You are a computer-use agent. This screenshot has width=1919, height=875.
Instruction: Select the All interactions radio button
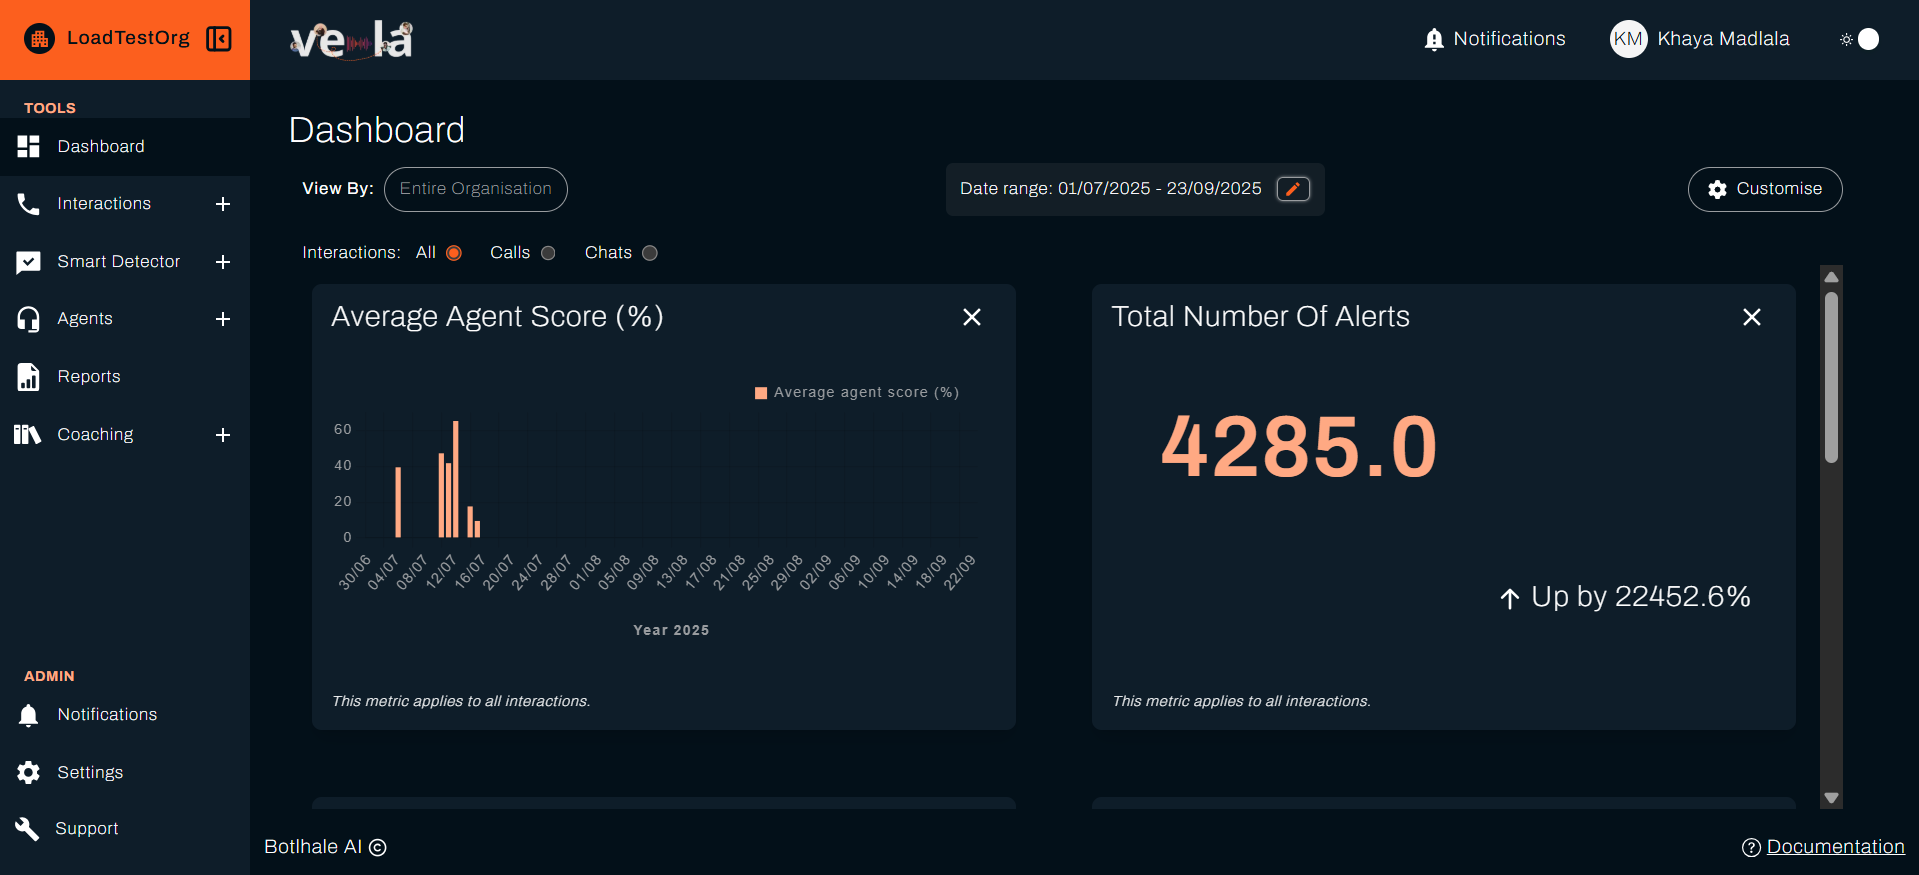[454, 253]
